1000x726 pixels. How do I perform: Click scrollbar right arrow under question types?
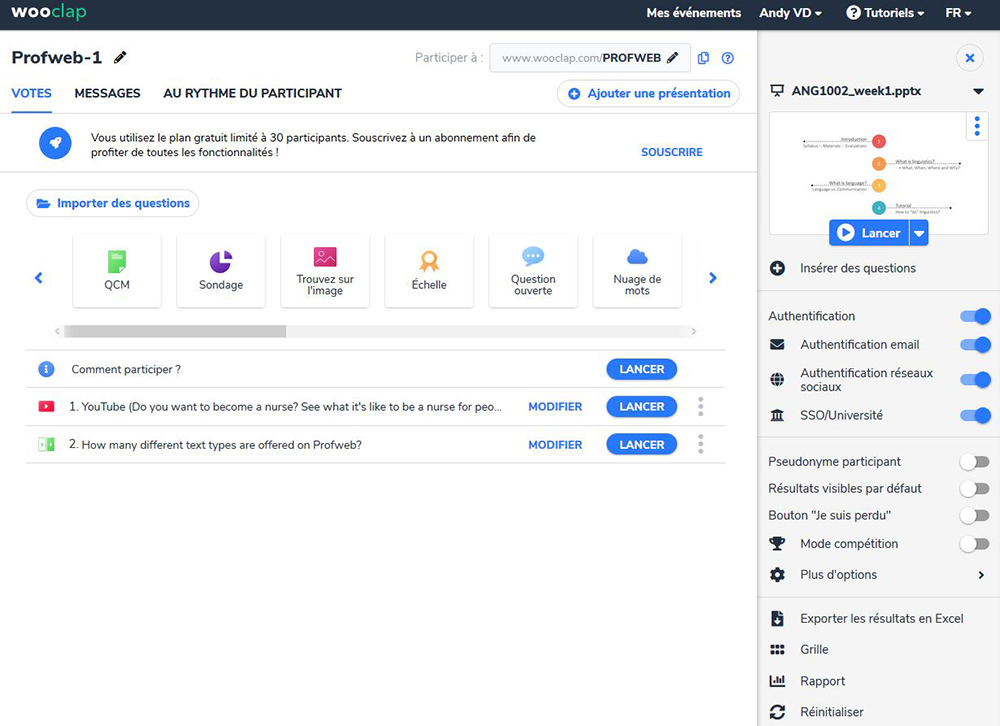point(694,331)
